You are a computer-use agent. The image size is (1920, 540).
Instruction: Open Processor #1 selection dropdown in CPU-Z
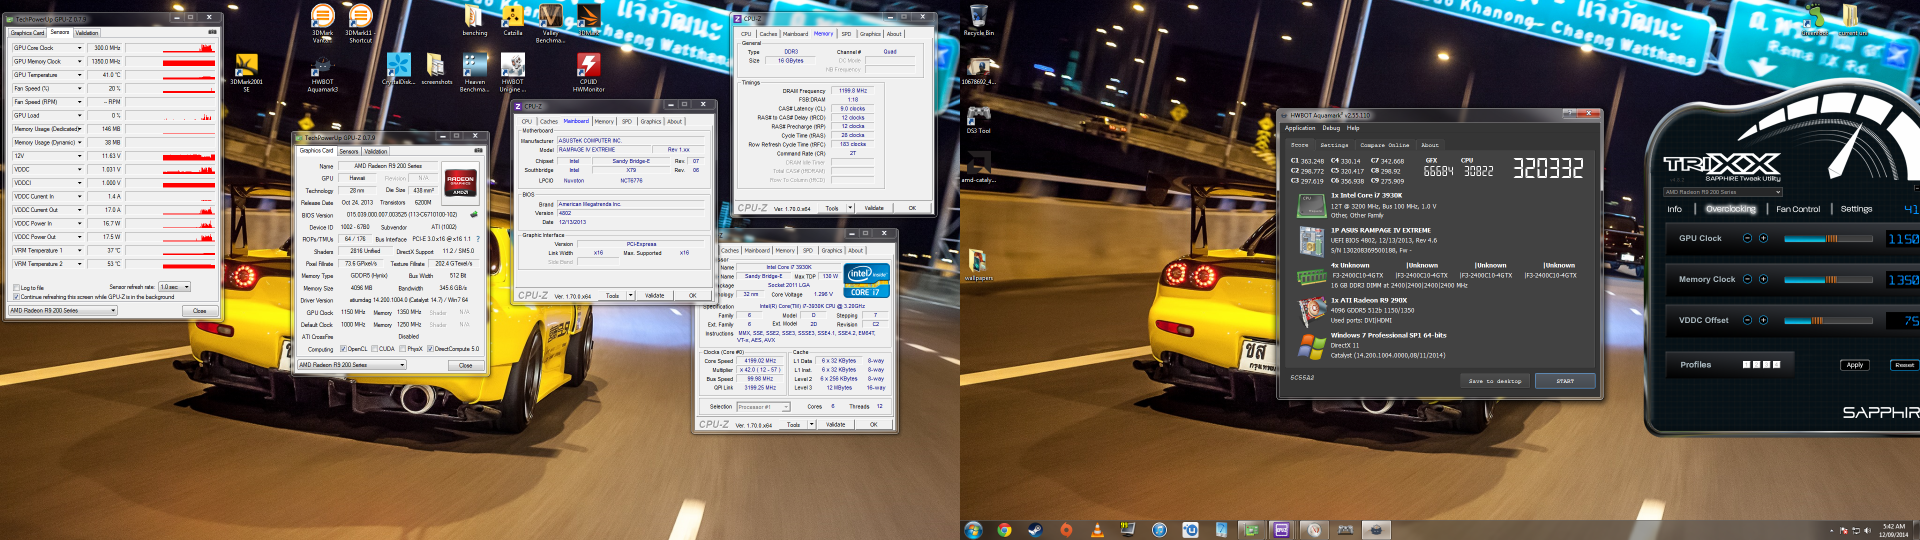click(763, 407)
